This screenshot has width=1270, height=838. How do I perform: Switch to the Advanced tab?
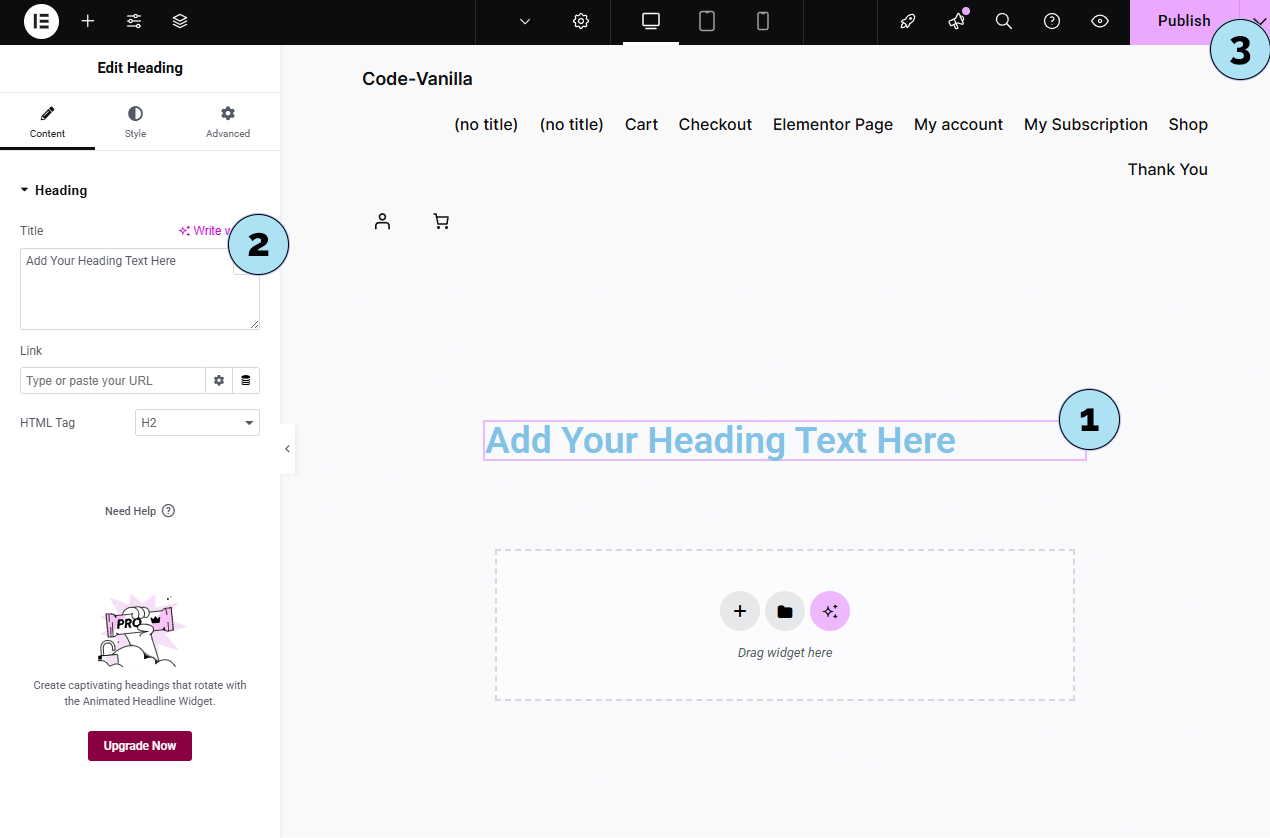[x=228, y=122]
